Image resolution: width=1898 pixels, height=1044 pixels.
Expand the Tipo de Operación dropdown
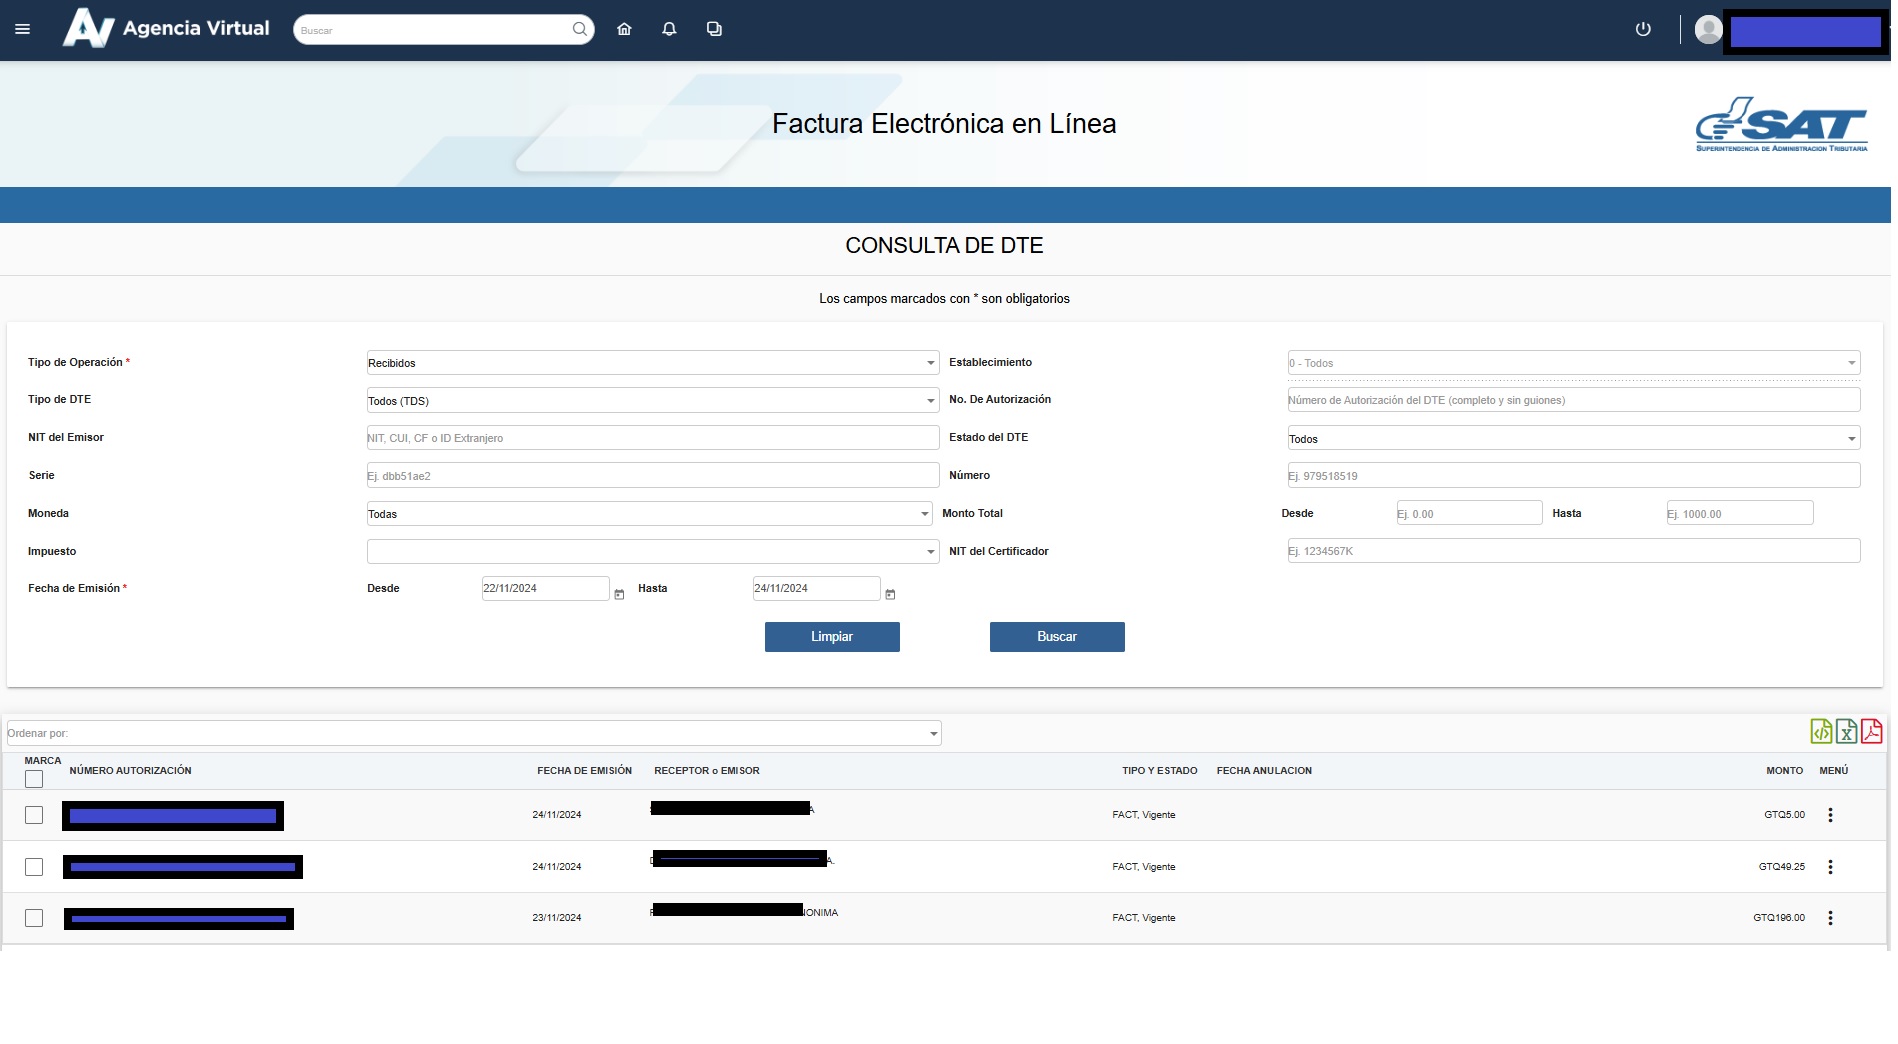point(652,363)
